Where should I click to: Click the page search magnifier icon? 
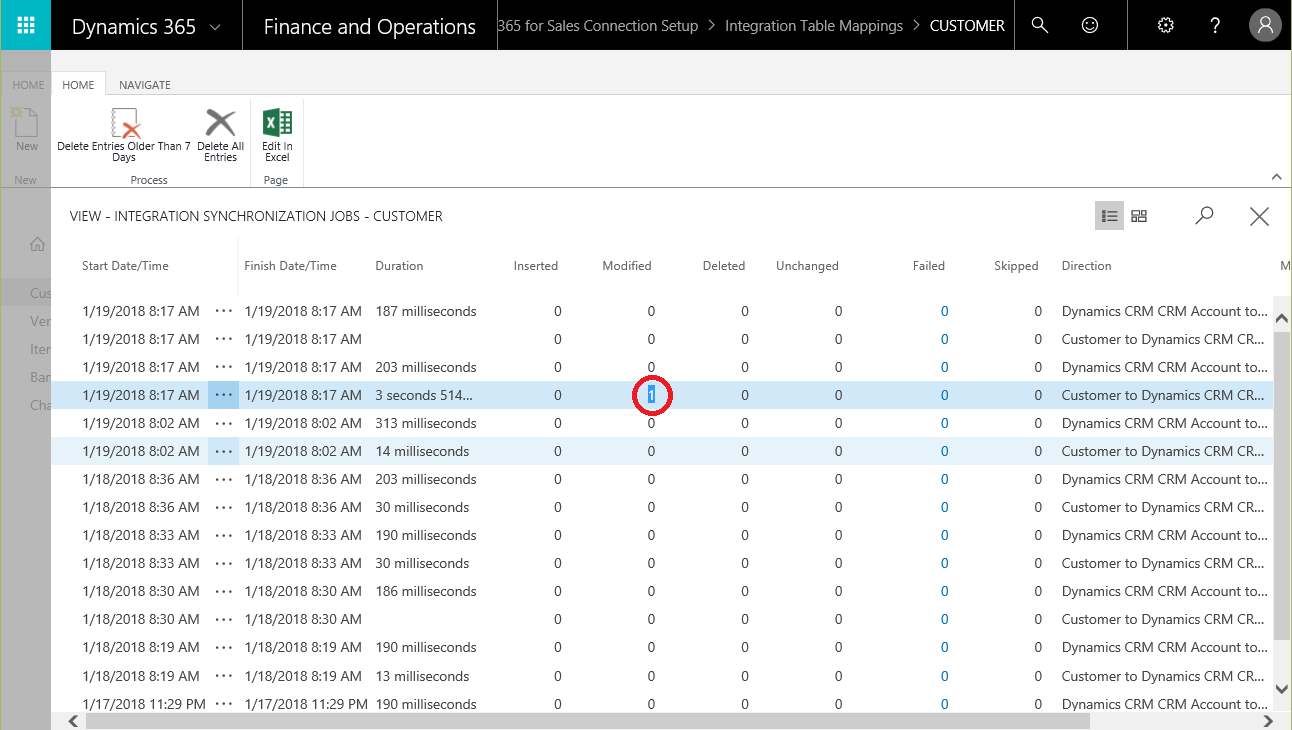tap(1205, 215)
